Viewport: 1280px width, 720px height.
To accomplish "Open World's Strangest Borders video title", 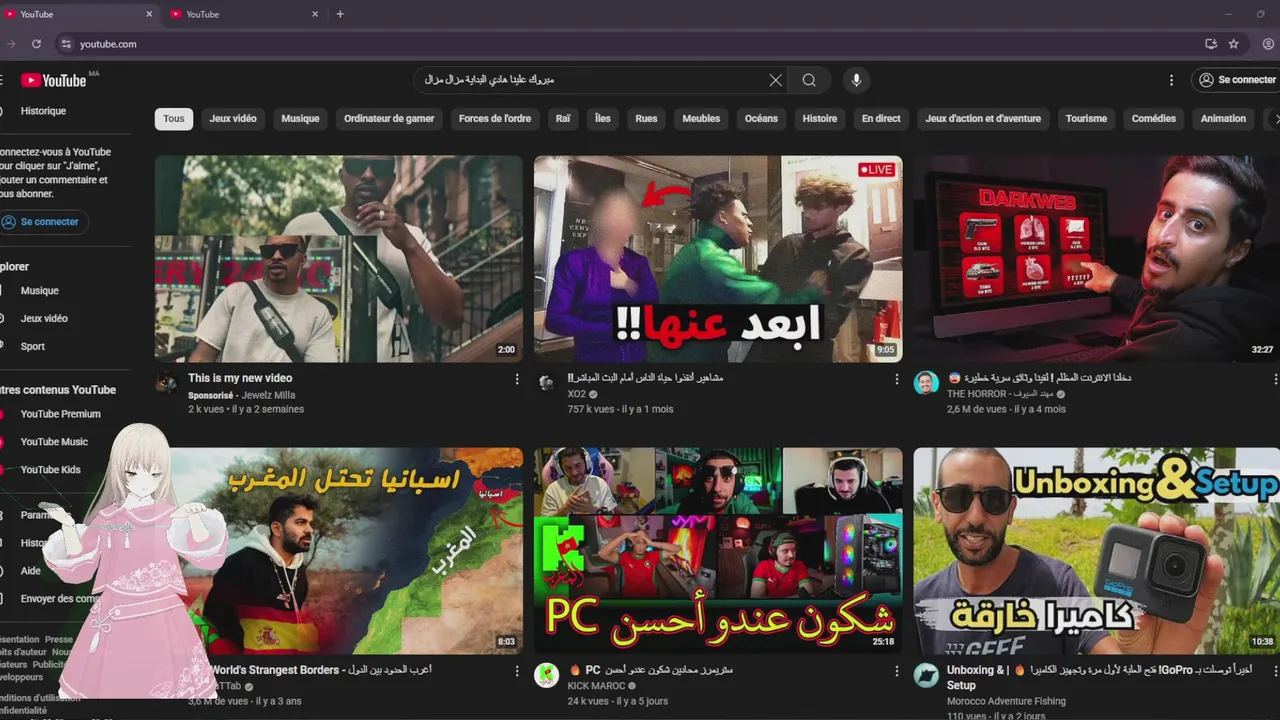I will coord(320,670).
